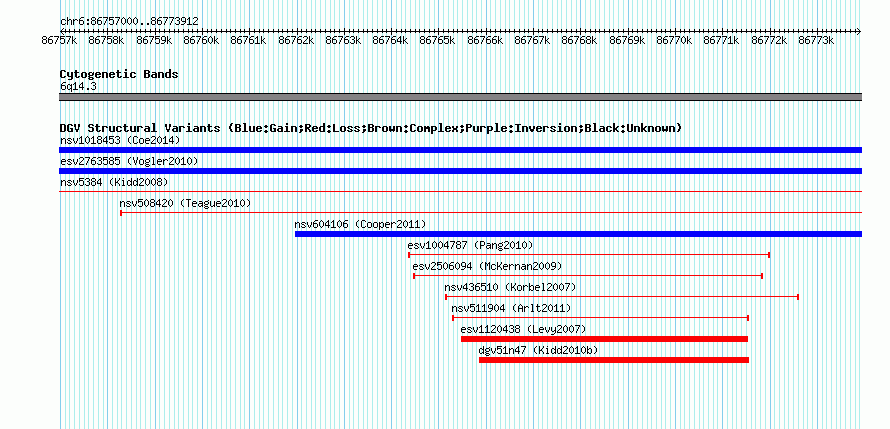890x429 pixels.
Task: Open nsv508420 (Teague2010) variant label
Action: point(185,203)
